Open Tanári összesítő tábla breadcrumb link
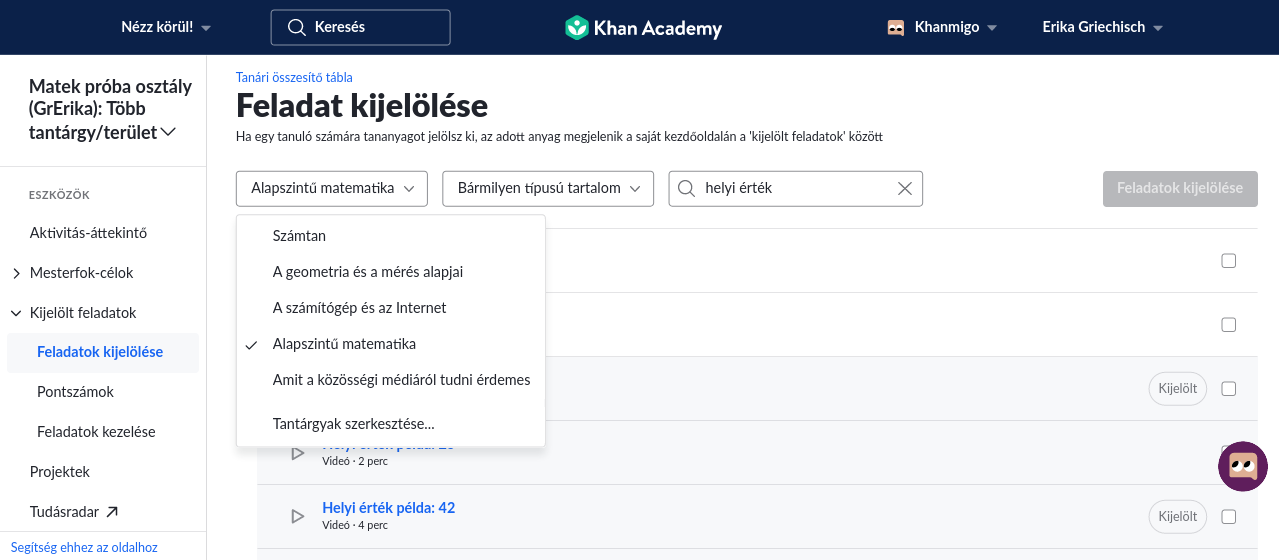This screenshot has height=560, width=1279. coord(294,77)
